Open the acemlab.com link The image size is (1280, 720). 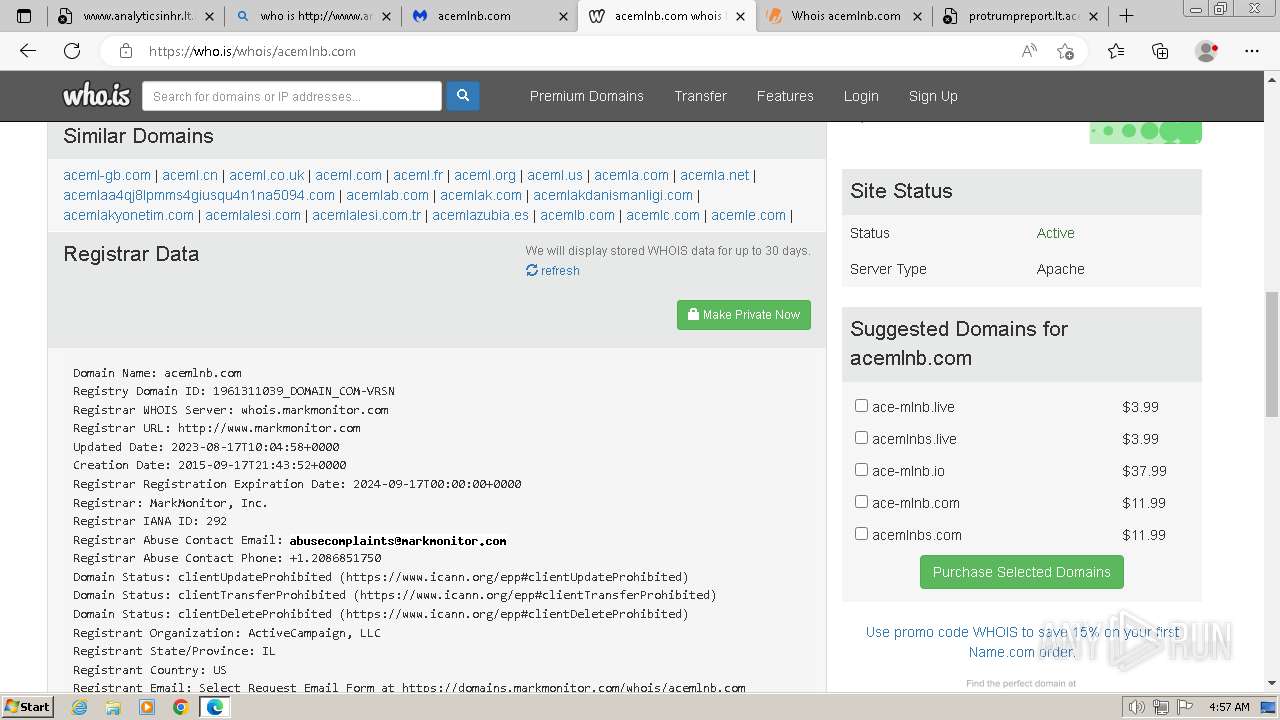click(x=387, y=195)
